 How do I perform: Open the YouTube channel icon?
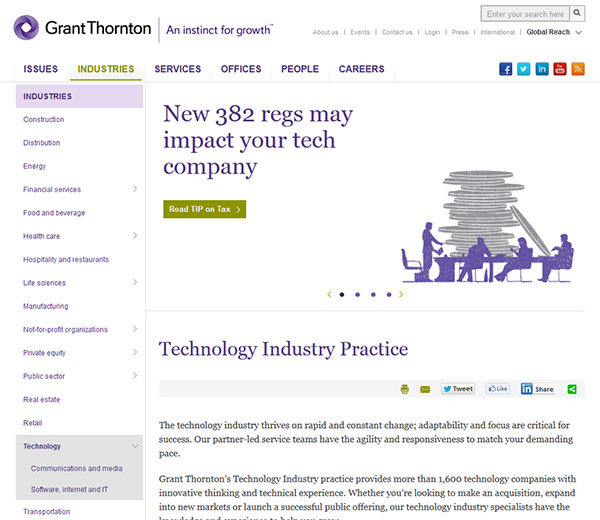click(560, 69)
